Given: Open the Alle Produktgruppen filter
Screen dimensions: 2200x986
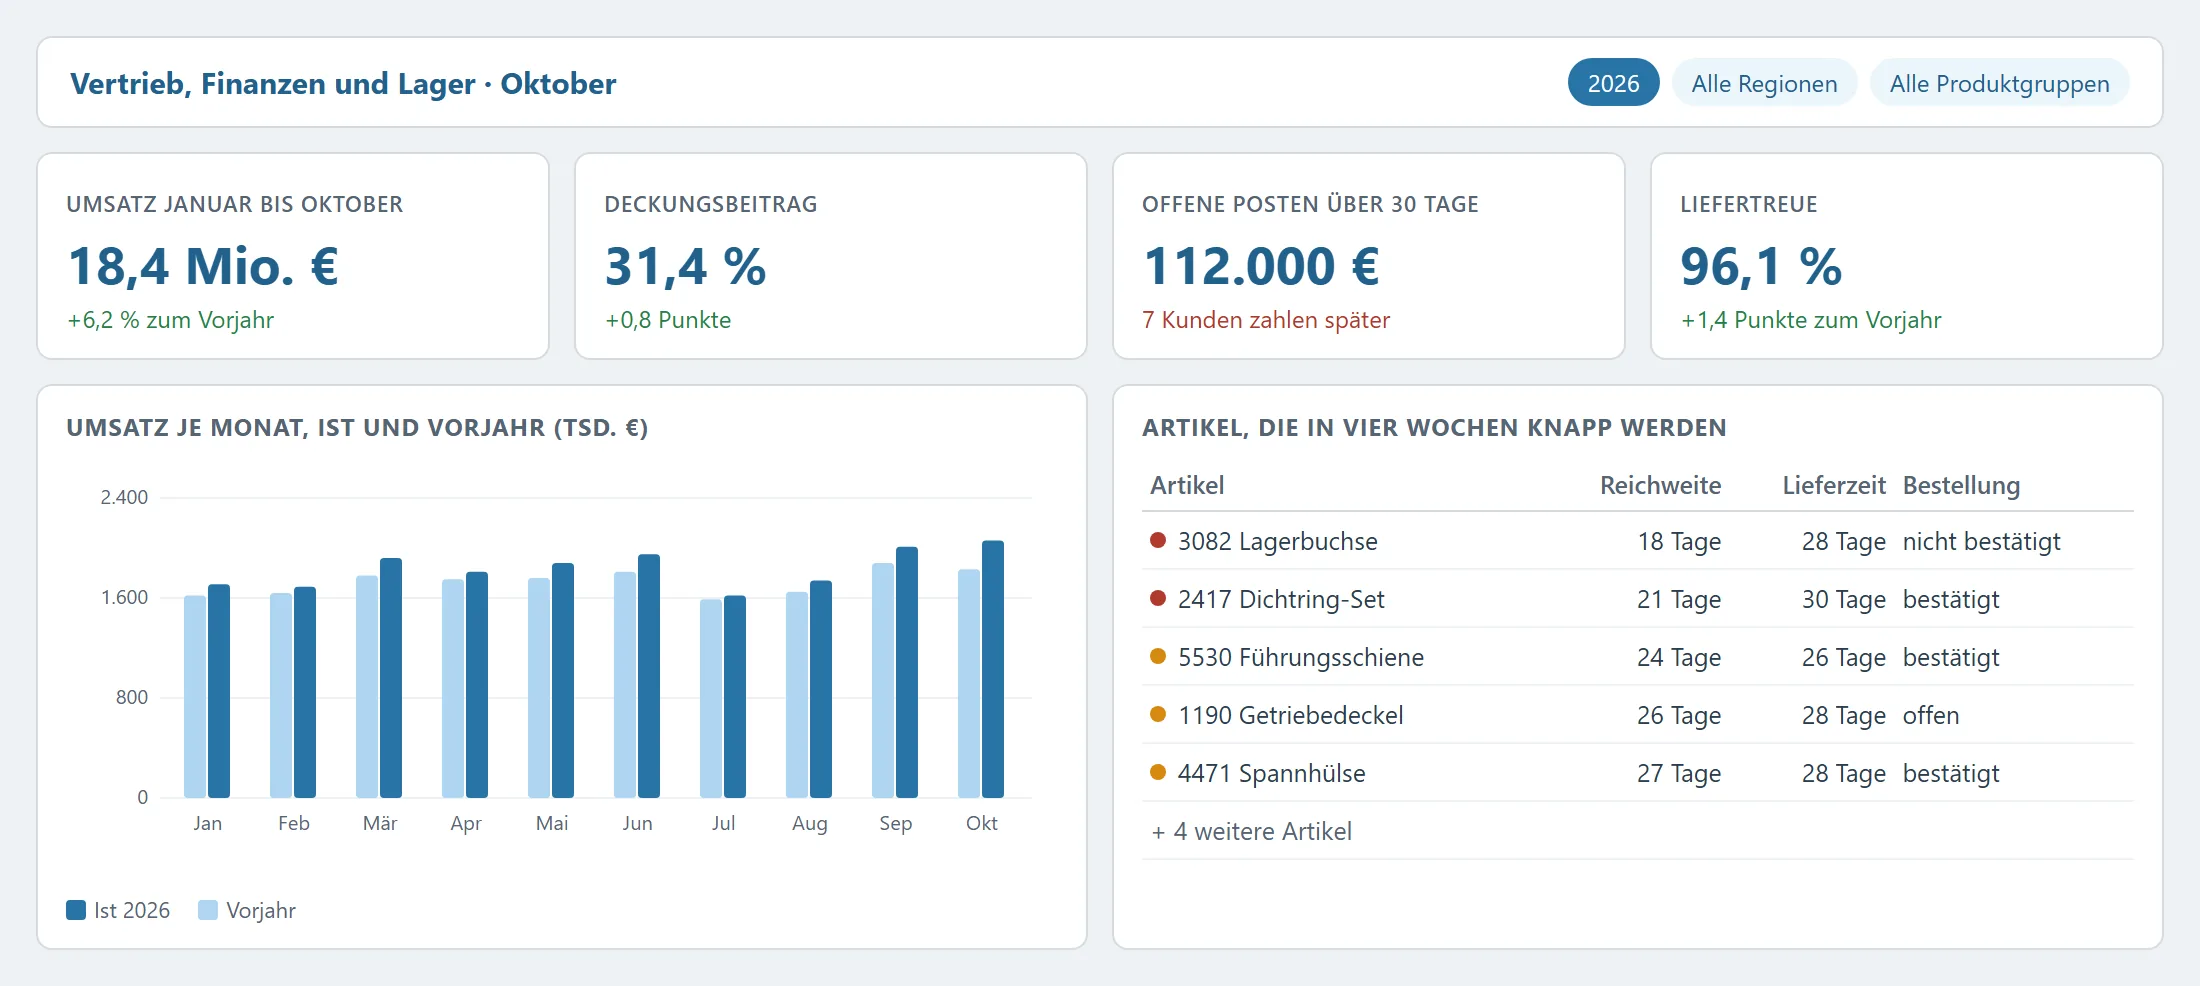Looking at the screenshot, I should click(x=1999, y=83).
